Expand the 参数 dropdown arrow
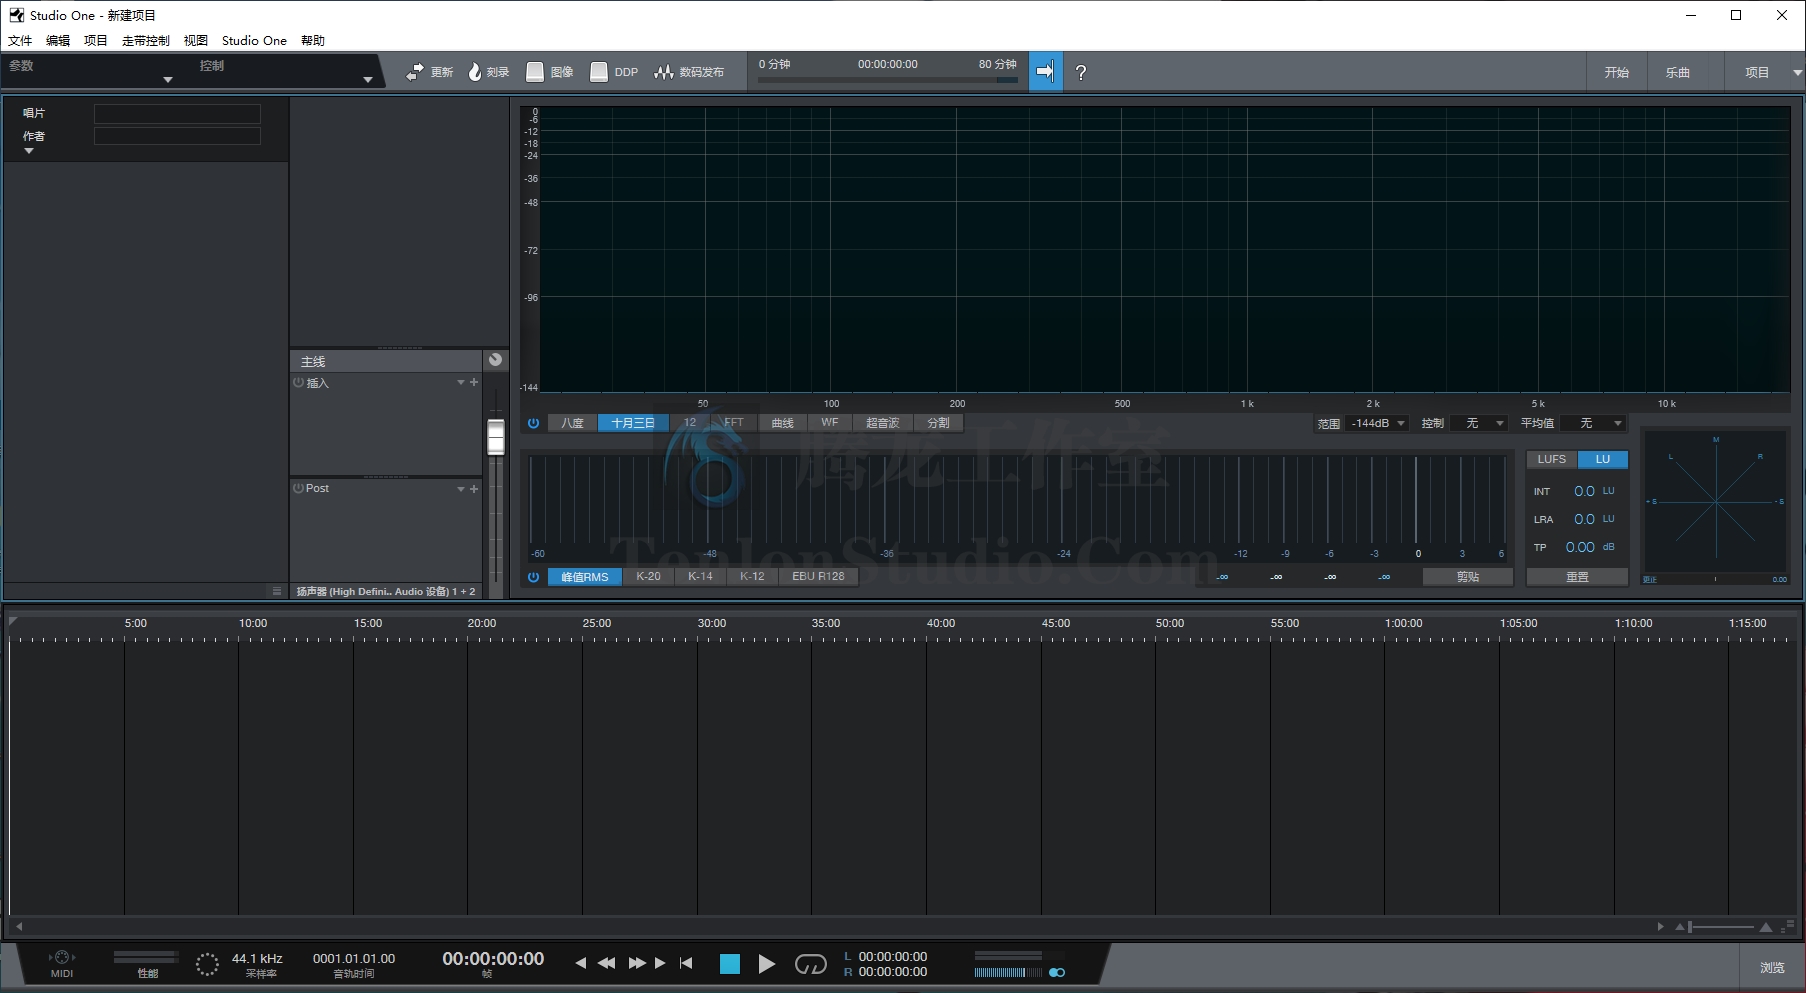The image size is (1806, 993). (x=168, y=79)
